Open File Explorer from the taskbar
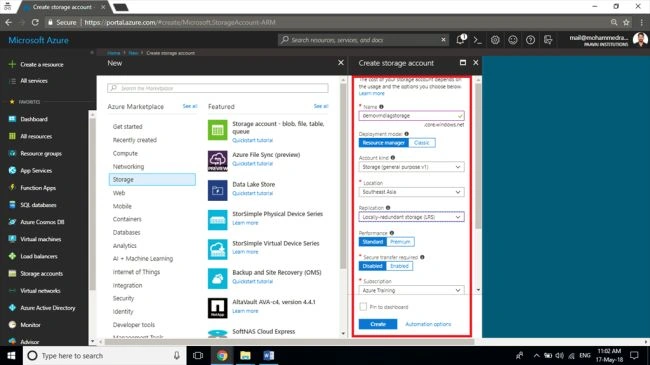 (x=245, y=355)
